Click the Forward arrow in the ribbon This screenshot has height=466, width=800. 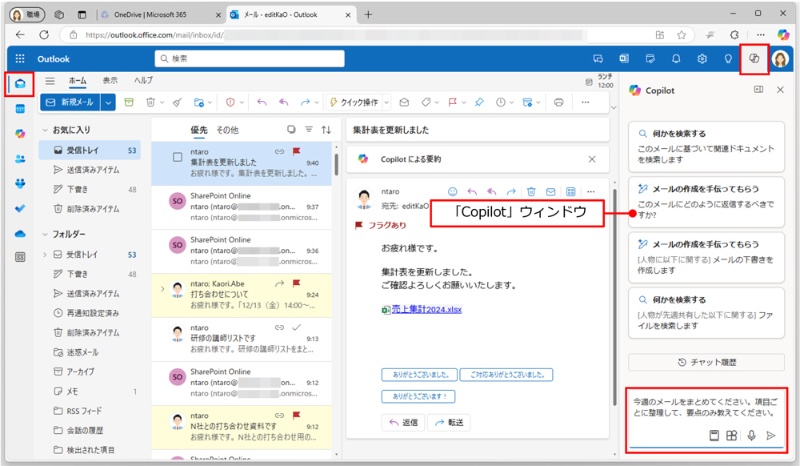tap(305, 103)
